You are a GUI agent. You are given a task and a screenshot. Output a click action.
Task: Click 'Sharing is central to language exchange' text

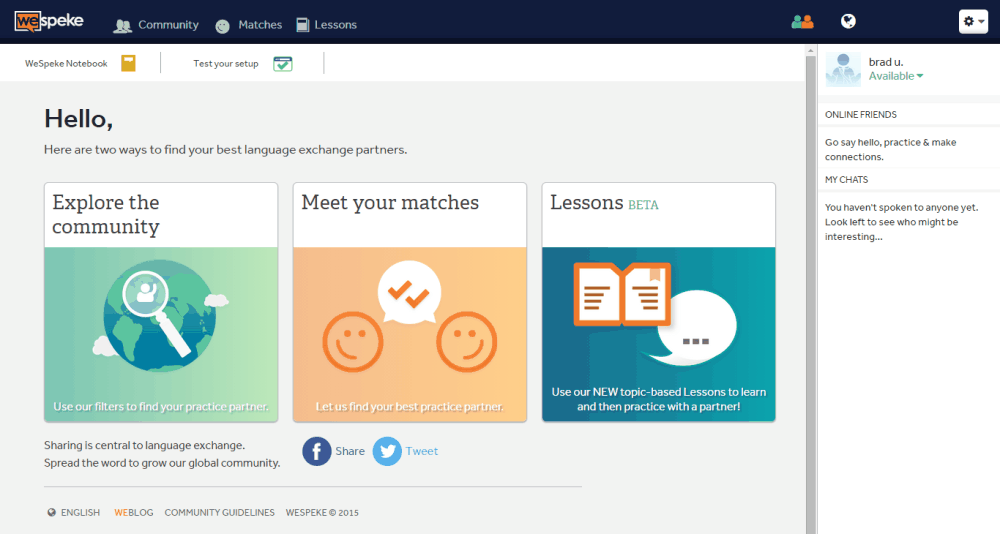coord(144,445)
